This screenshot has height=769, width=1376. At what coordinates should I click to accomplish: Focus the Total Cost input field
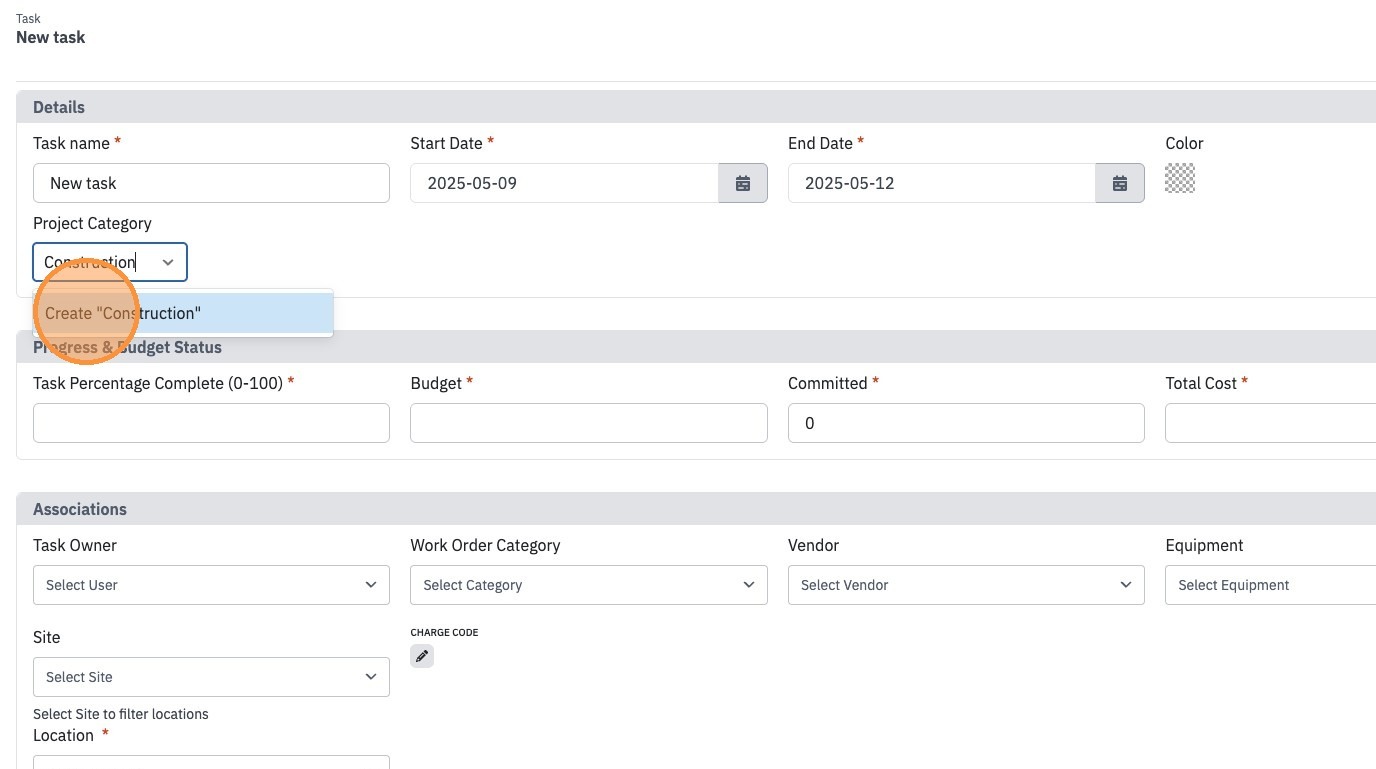pos(1271,423)
